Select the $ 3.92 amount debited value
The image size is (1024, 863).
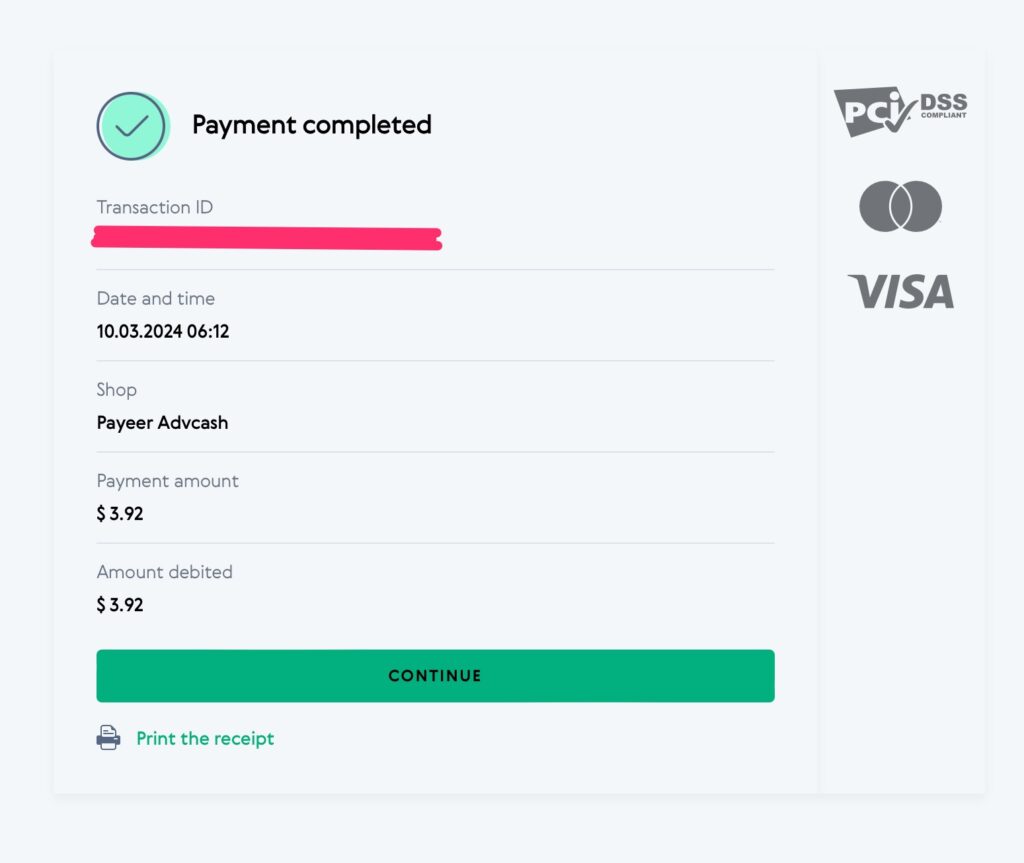tap(120, 605)
